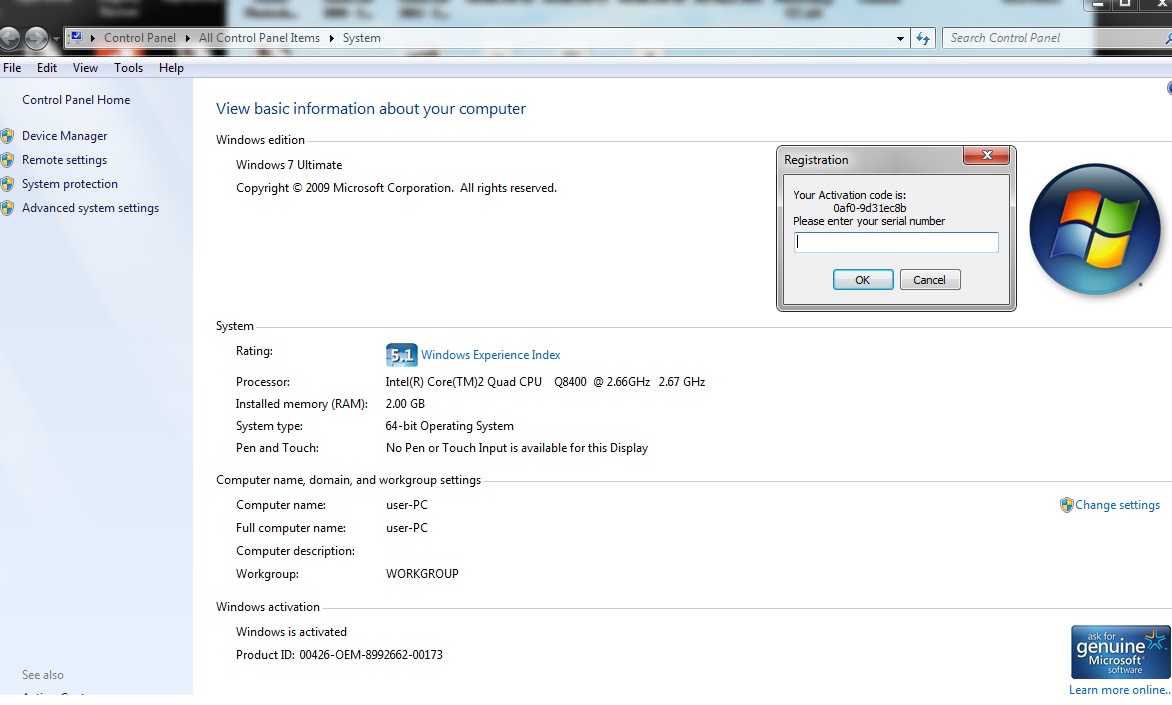The width and height of the screenshot is (1172, 705).
Task: Click shield icon next to Remote settings
Action: point(7,160)
